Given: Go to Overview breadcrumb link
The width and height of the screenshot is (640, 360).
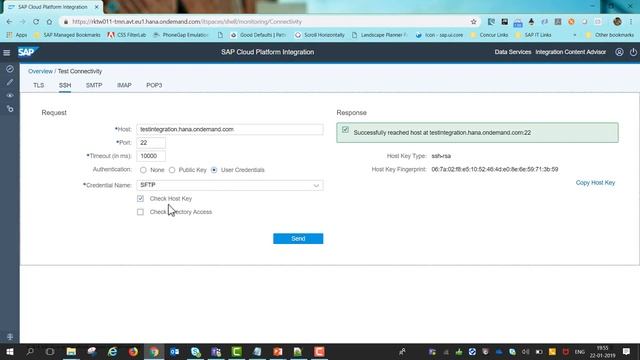Looking at the screenshot, I should pyautogui.click(x=40, y=71).
